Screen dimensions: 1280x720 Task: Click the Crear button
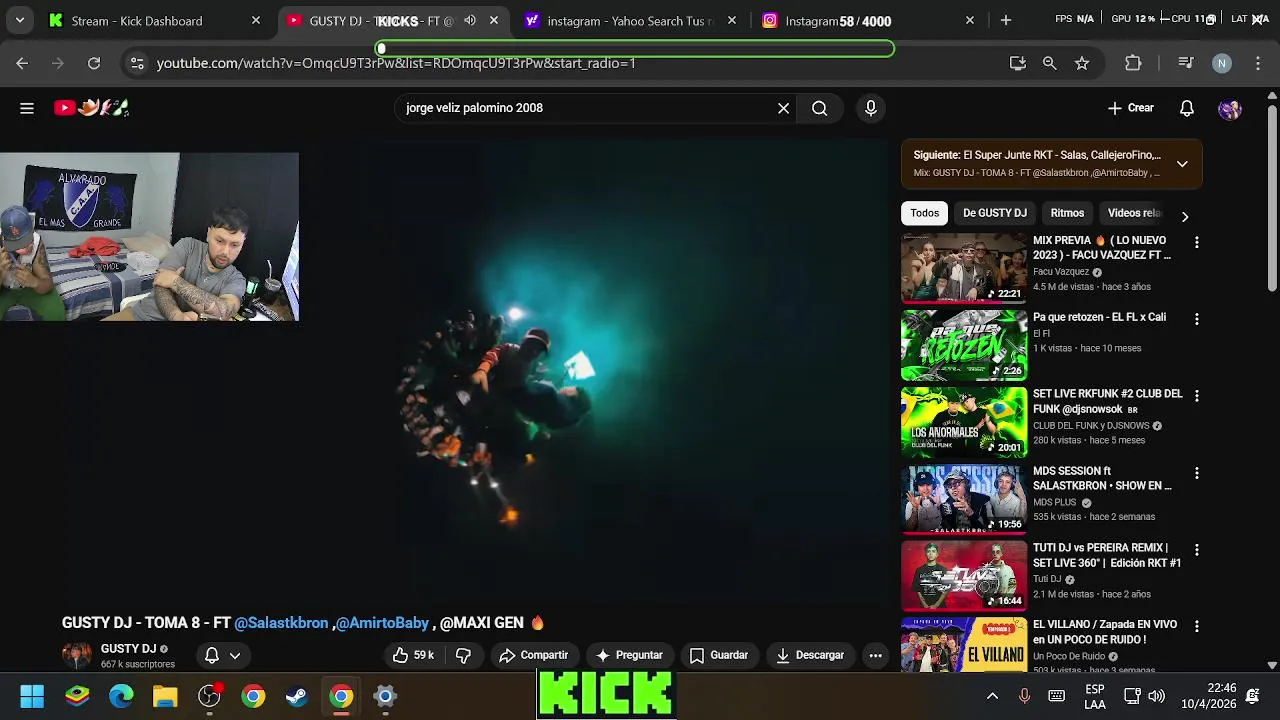1131,108
